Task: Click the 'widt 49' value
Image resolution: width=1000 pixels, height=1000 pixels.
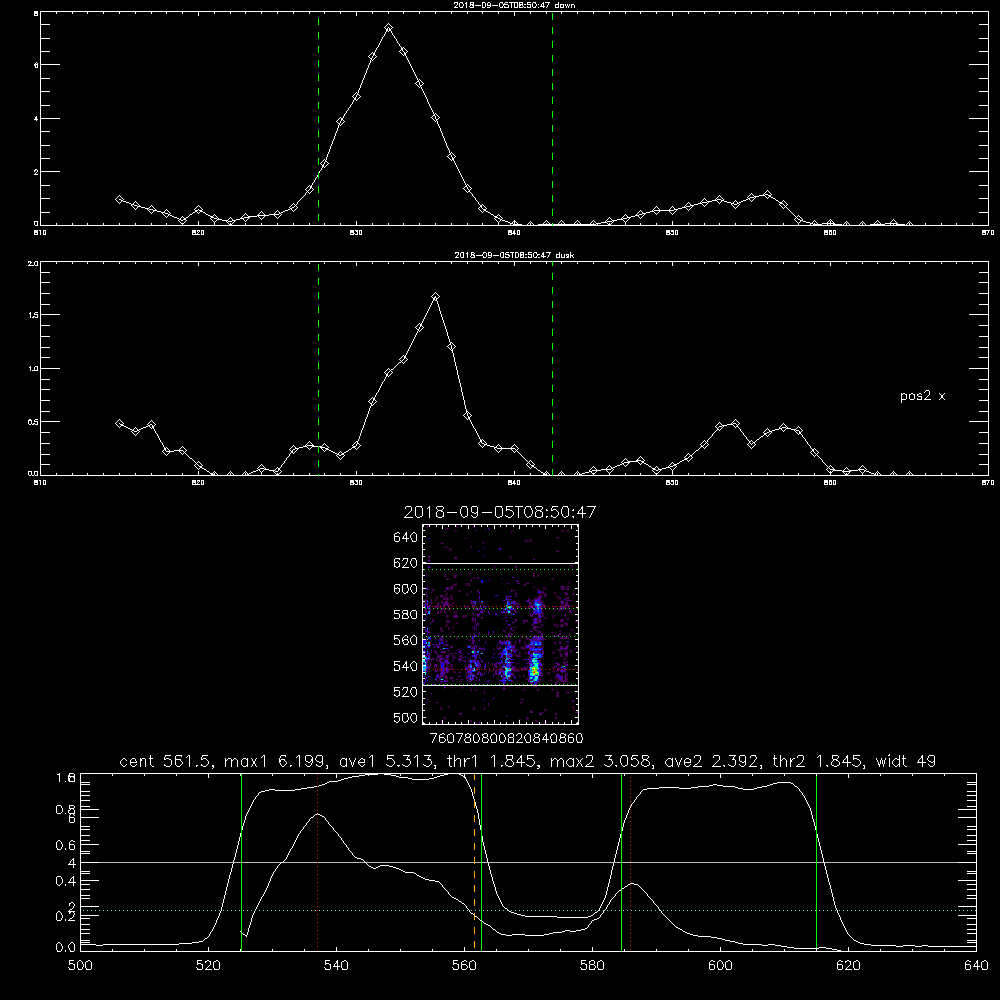Action: coord(906,761)
